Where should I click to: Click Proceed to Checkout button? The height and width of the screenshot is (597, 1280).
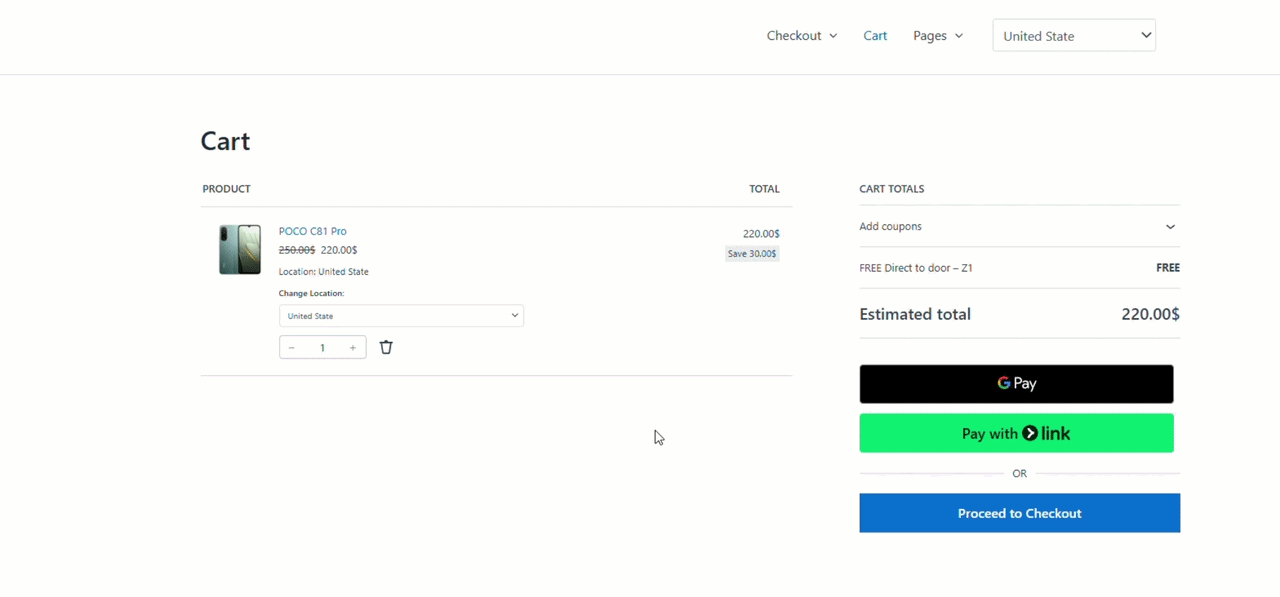click(x=1019, y=513)
